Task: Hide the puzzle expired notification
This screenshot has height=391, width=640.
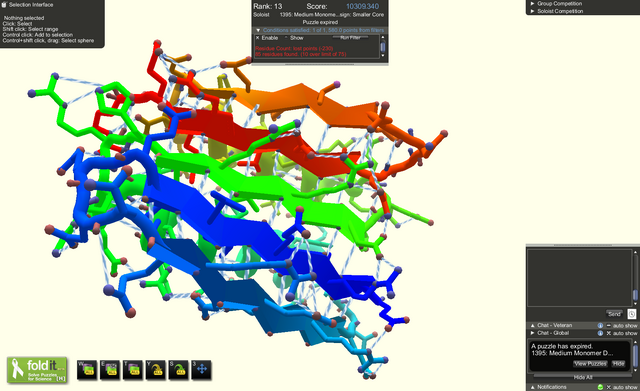Action: click(618, 364)
